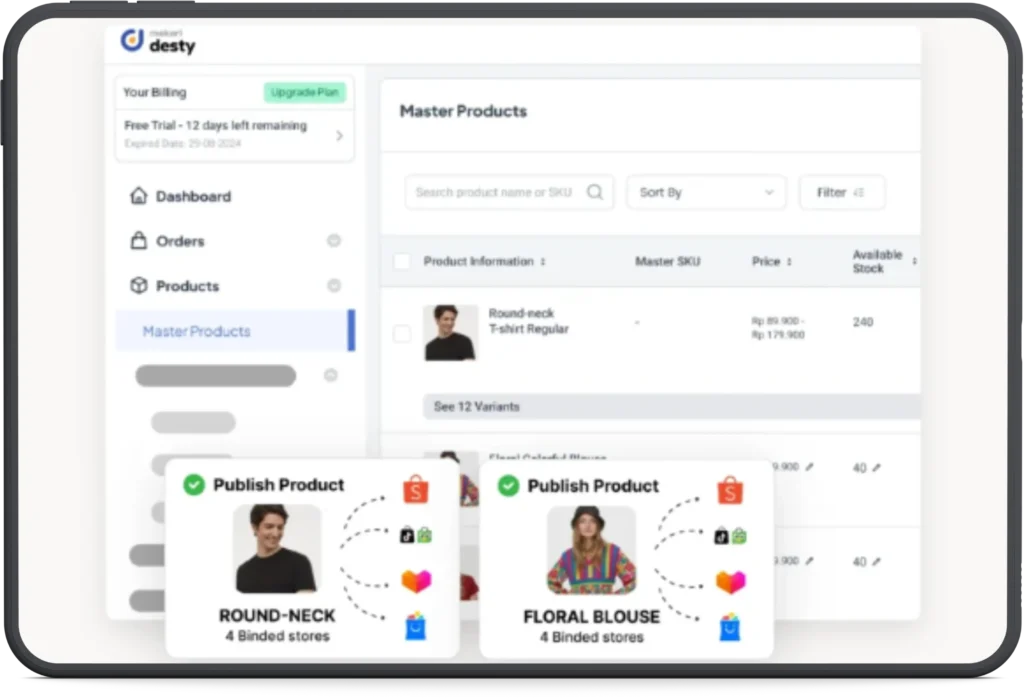Sort by the Price column header

coord(771,262)
